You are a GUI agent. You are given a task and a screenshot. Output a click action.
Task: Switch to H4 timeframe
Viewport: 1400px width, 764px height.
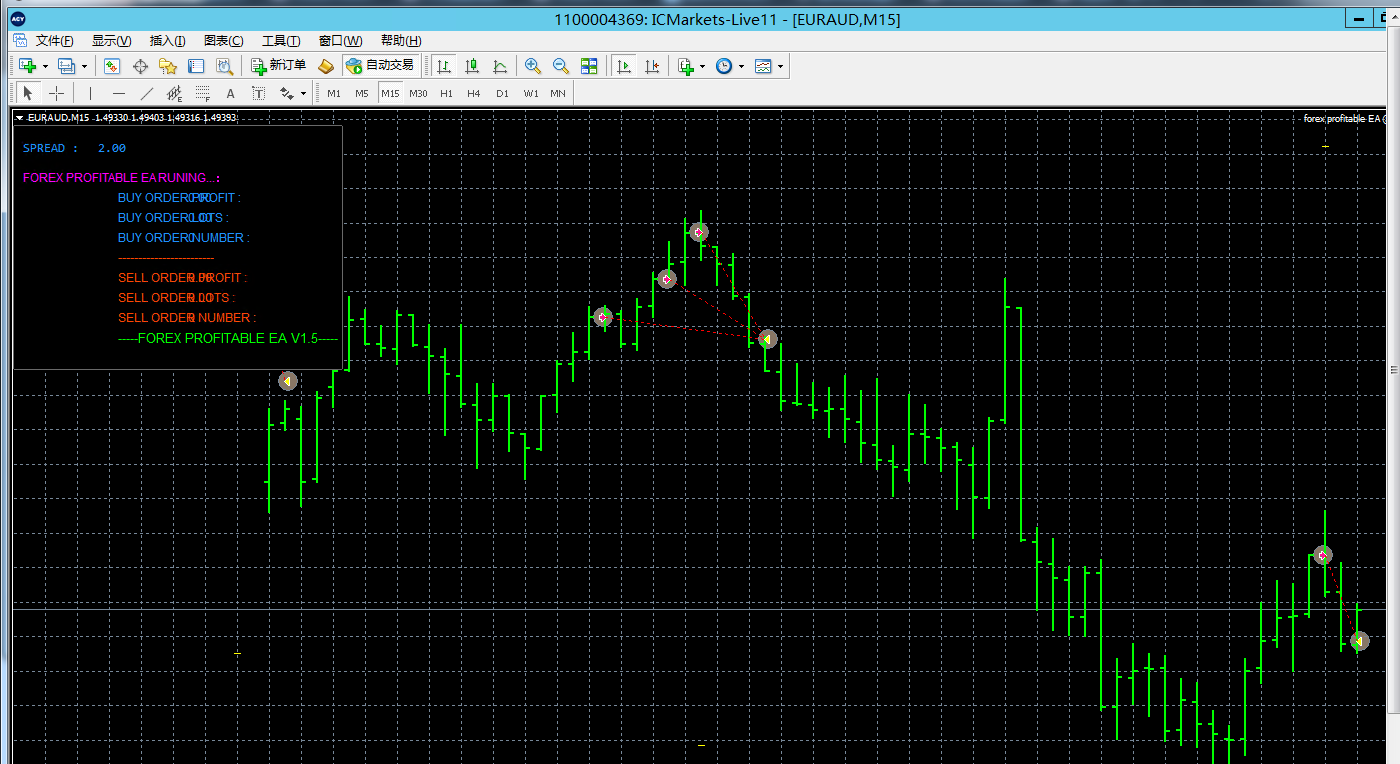click(474, 93)
